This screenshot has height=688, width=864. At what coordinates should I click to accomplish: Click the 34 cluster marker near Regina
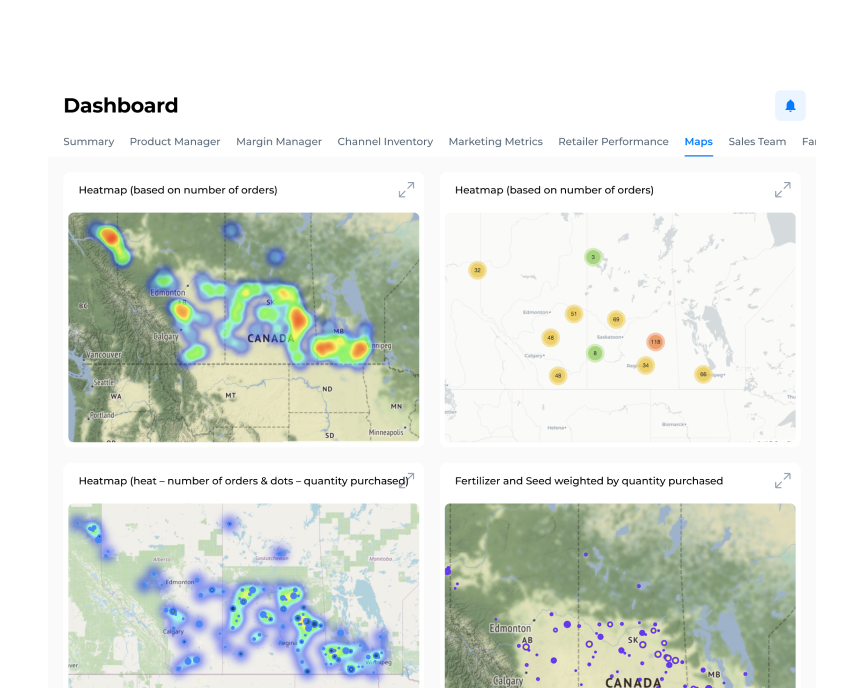pos(645,365)
